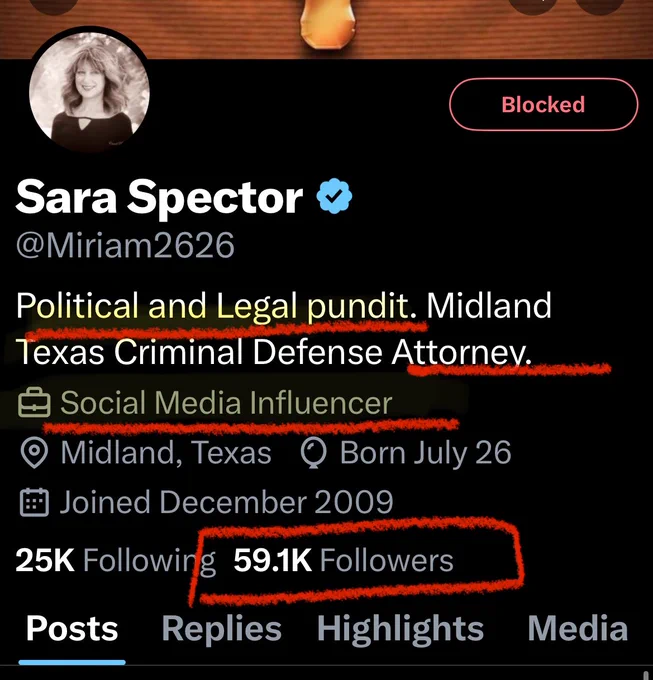Viewport: 653px width, 680px height.
Task: Click the Midland, Texas location text
Action: [166, 453]
